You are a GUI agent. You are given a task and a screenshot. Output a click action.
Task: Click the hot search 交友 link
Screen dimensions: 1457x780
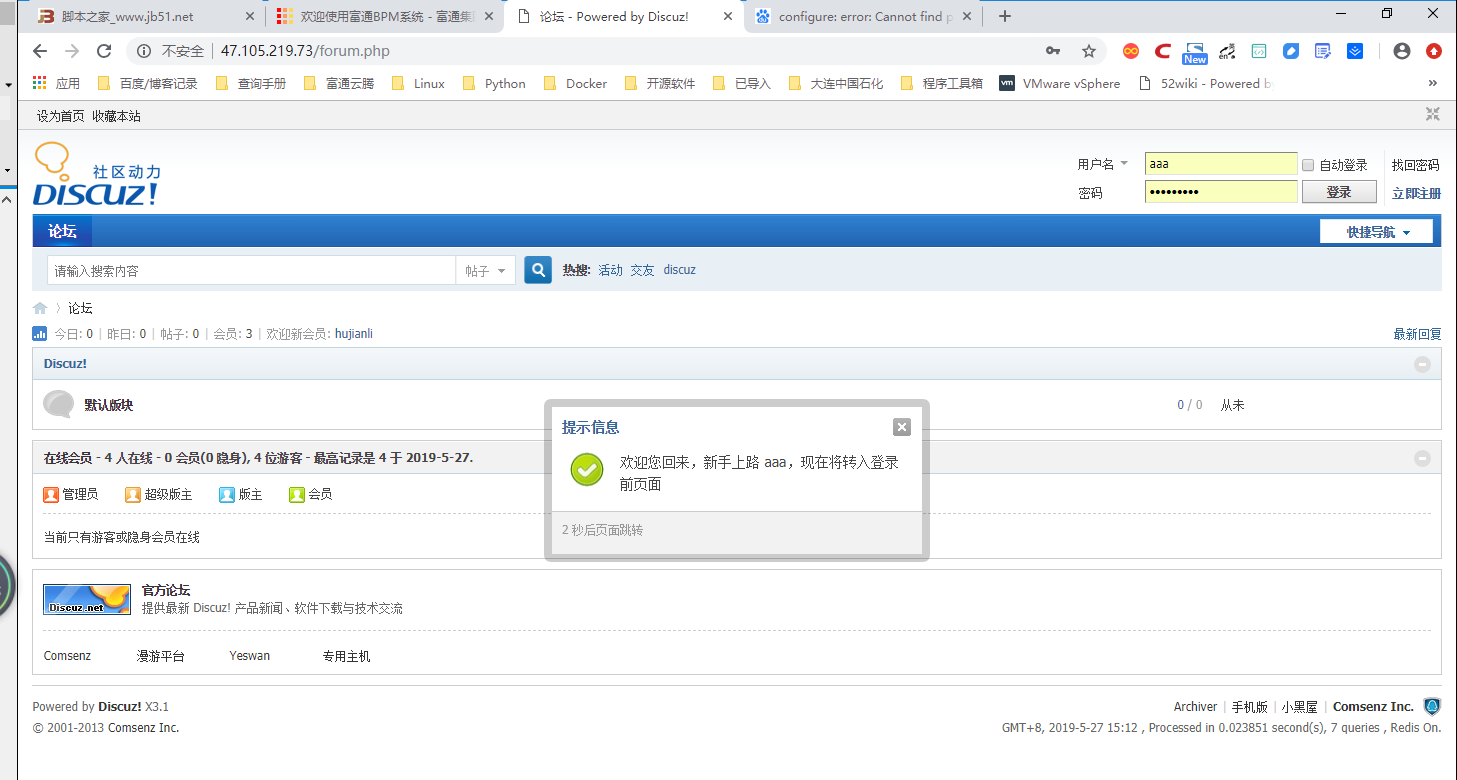tap(642, 270)
